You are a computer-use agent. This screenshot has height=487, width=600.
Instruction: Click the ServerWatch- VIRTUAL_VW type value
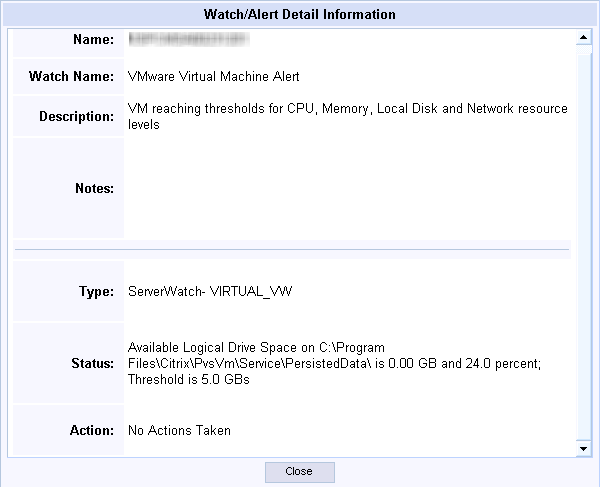[210, 292]
